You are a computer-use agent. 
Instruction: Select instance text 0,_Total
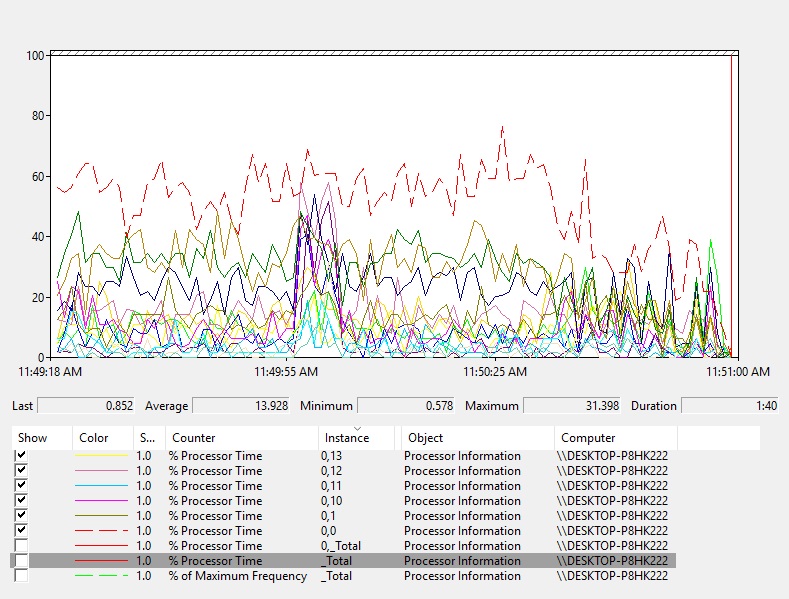click(x=341, y=546)
